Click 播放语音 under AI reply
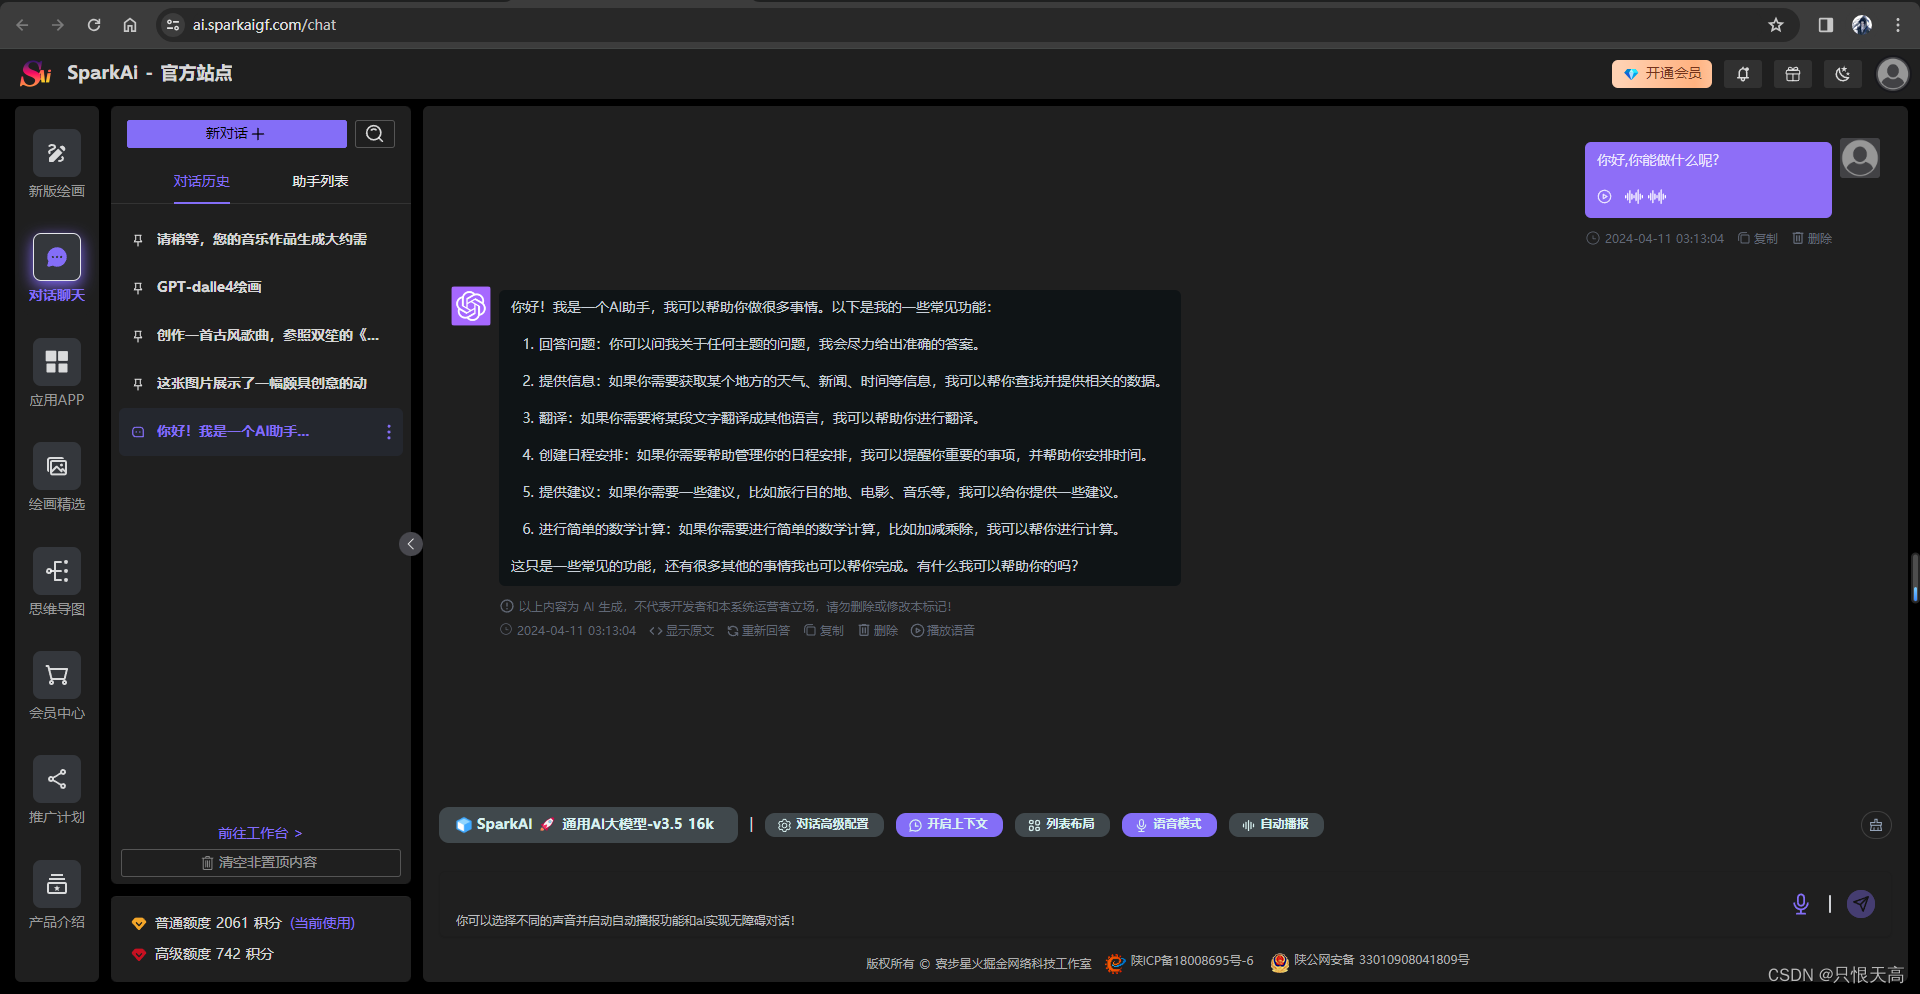1920x994 pixels. pyautogui.click(x=943, y=631)
